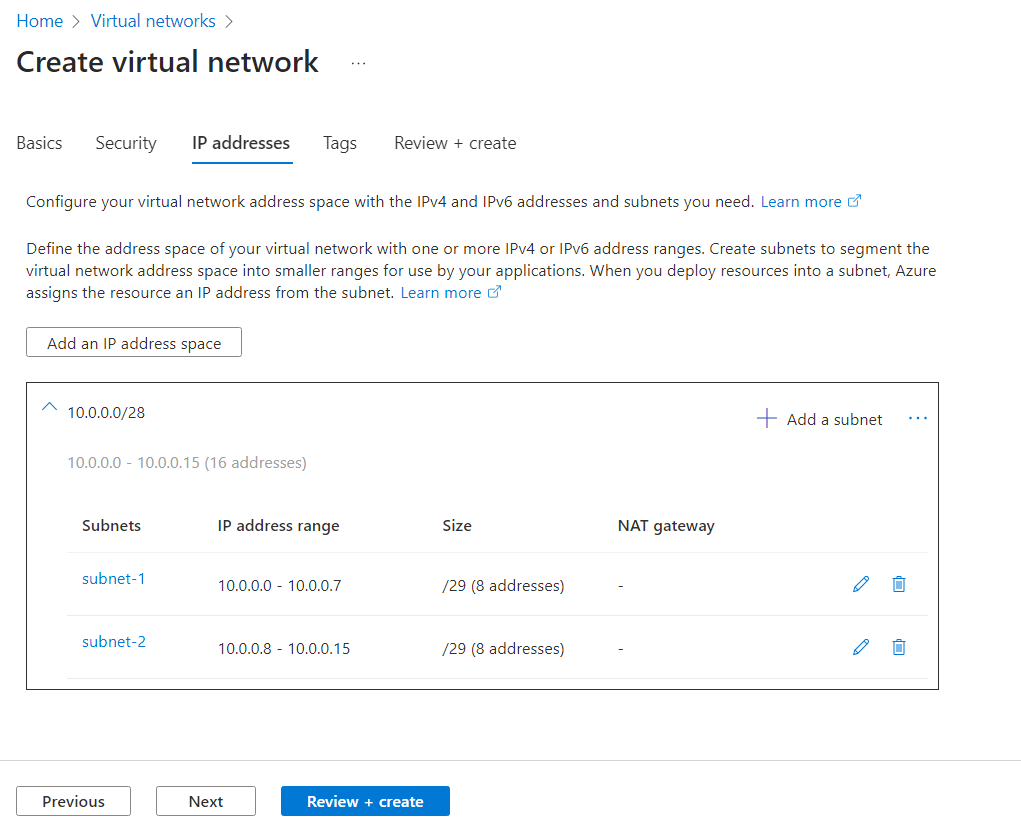Delete subnet-2 with the trash icon

[x=898, y=647]
